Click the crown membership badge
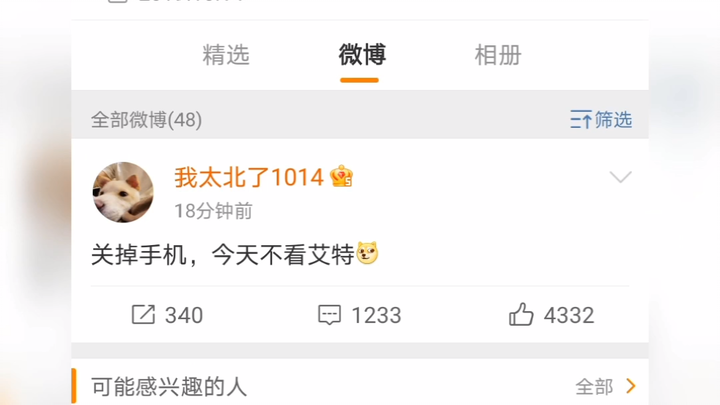This screenshot has height=405, width=720. tap(341, 176)
